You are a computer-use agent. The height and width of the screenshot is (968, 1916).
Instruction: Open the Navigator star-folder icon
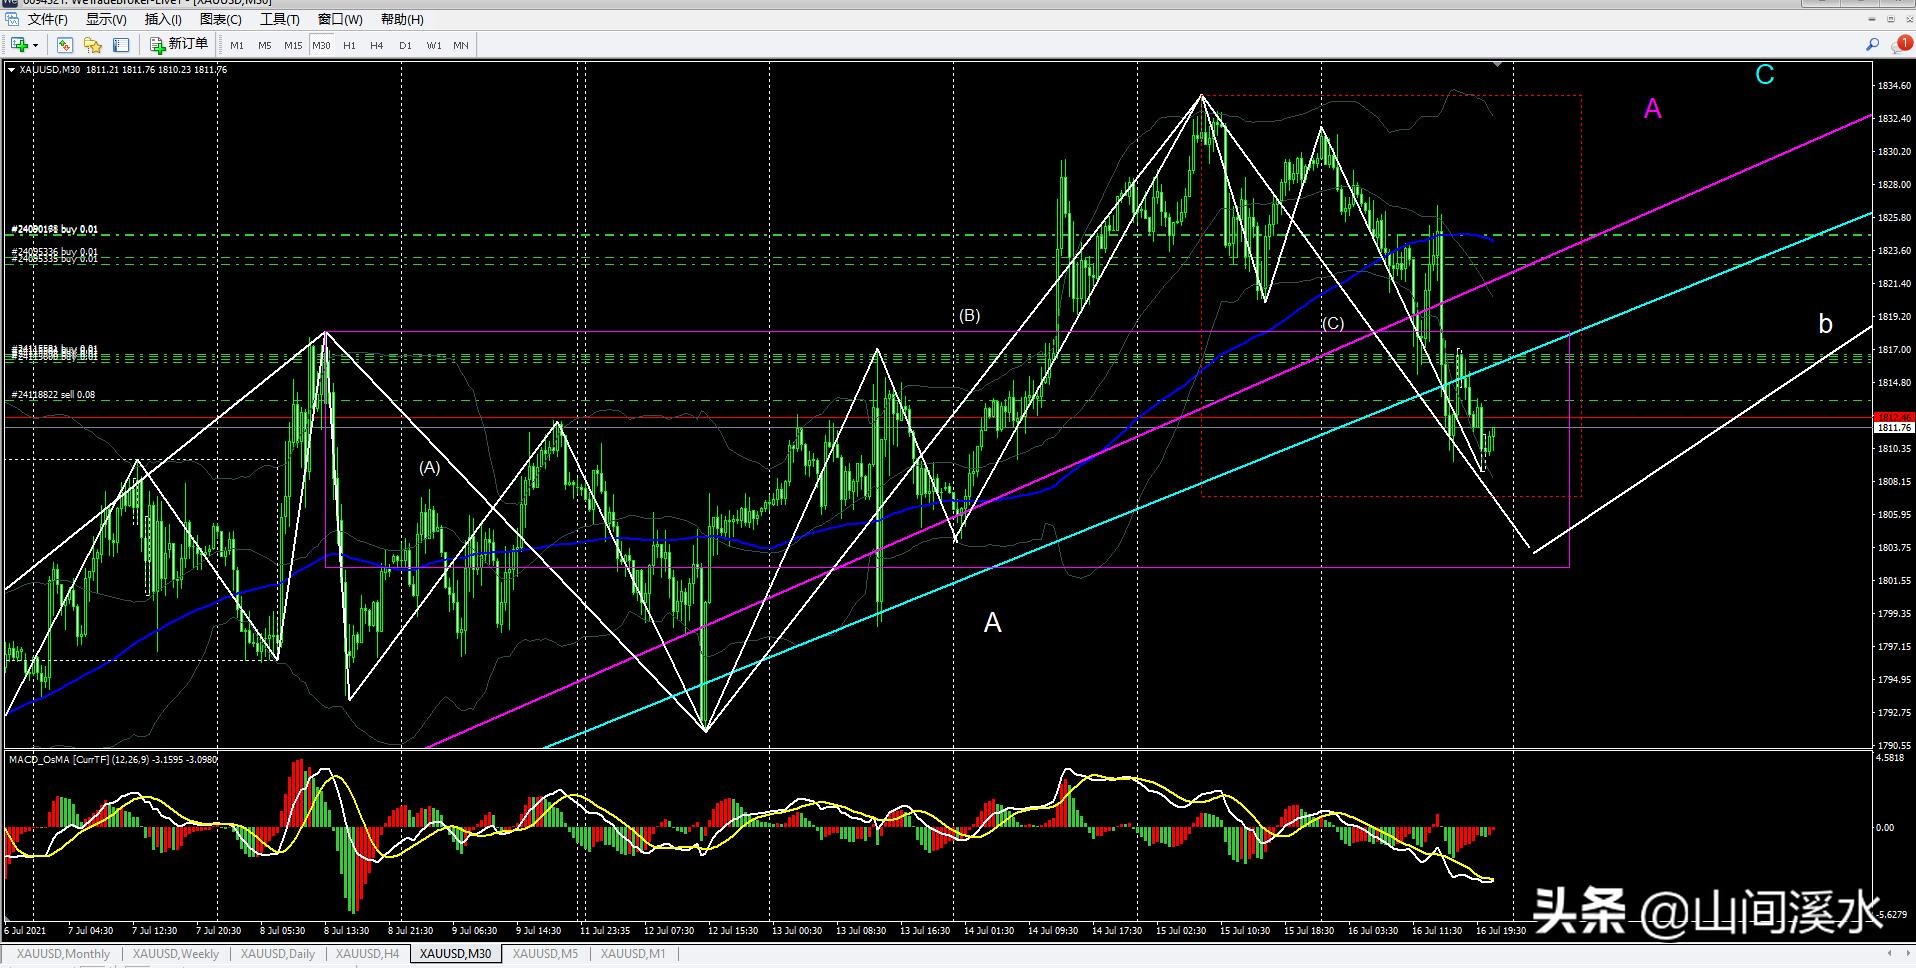pyautogui.click(x=93, y=45)
